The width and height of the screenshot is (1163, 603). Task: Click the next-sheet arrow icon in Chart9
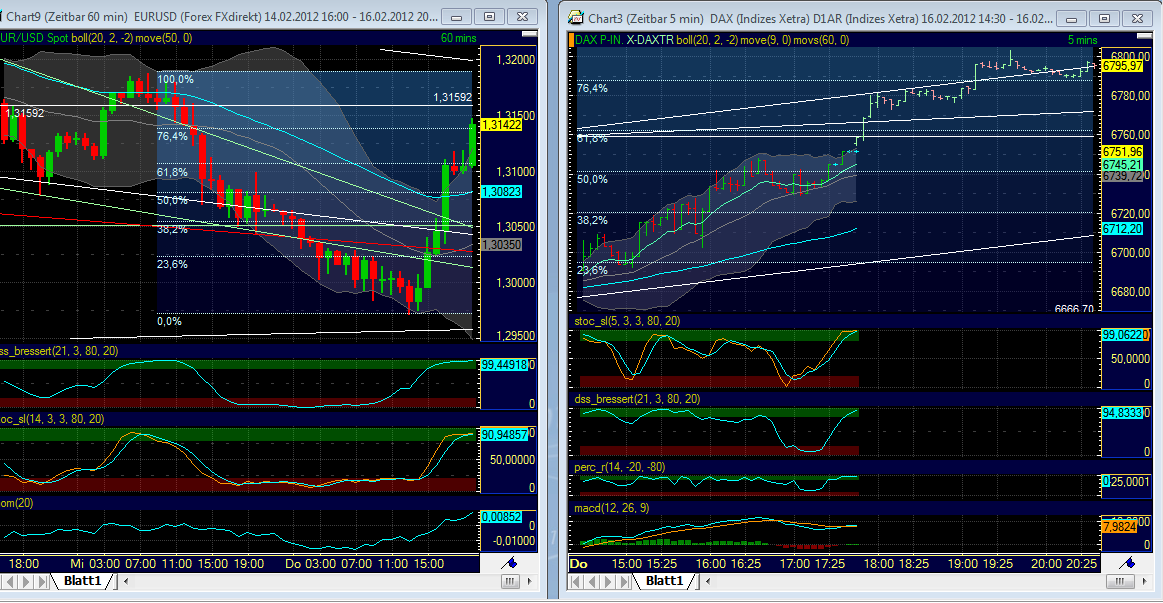(26, 580)
